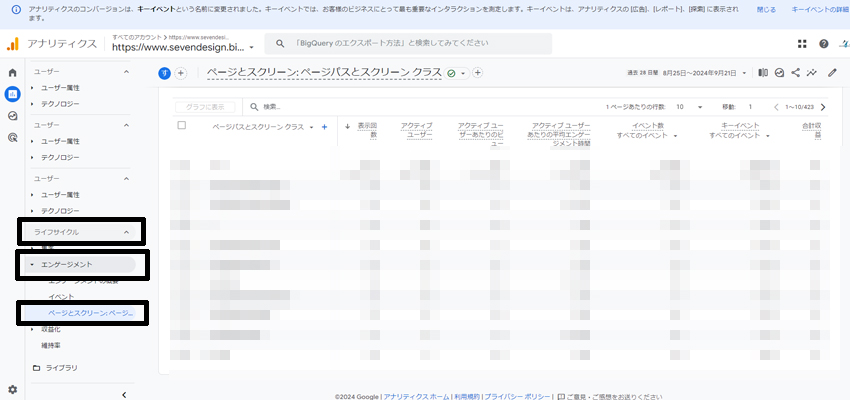Click the 表示回数 column header
This screenshot has height=400, width=850.
click(x=366, y=130)
